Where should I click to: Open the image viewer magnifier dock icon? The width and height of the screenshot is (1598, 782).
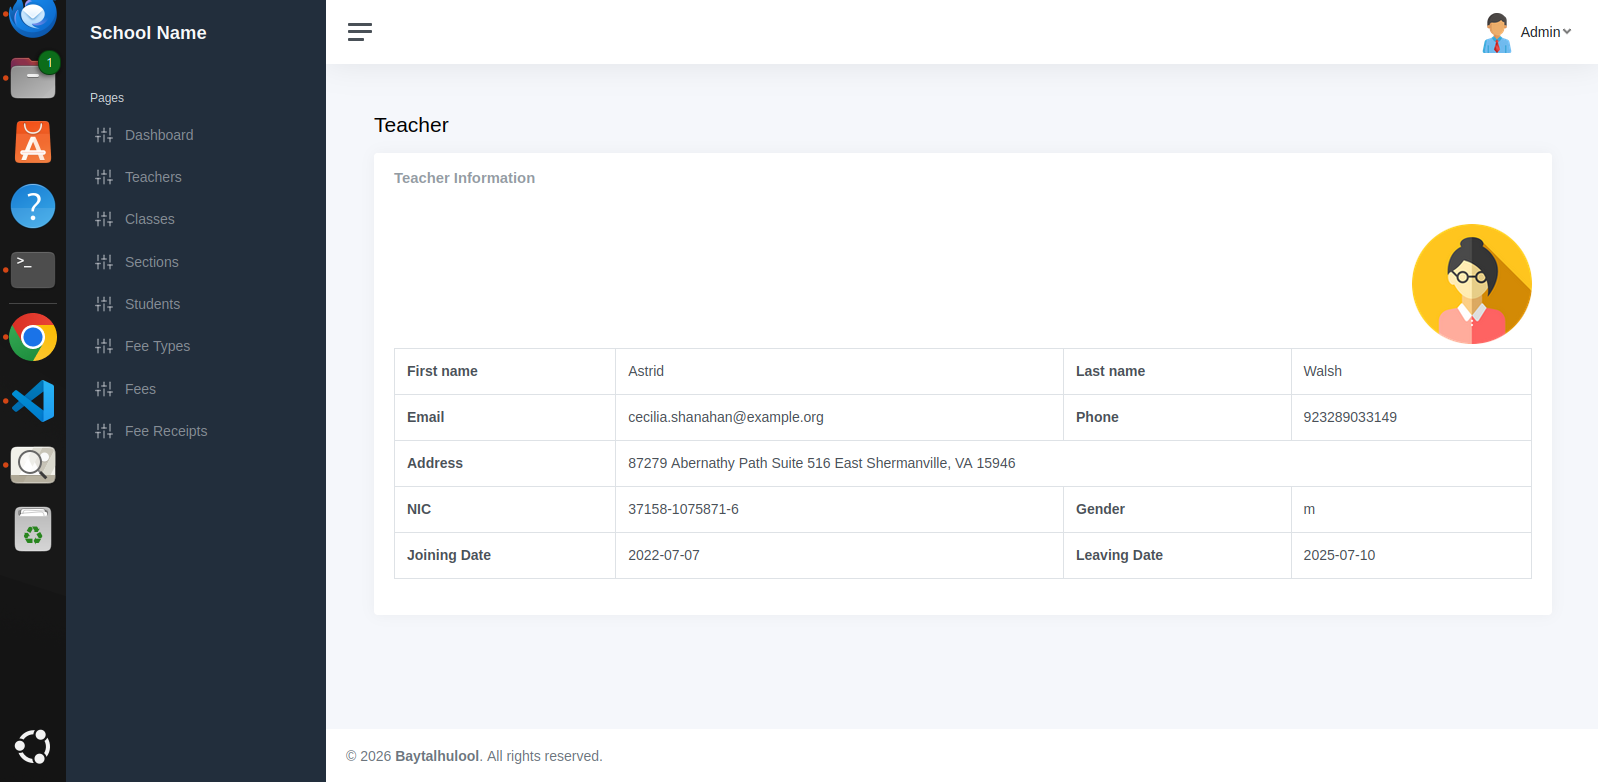click(x=33, y=465)
